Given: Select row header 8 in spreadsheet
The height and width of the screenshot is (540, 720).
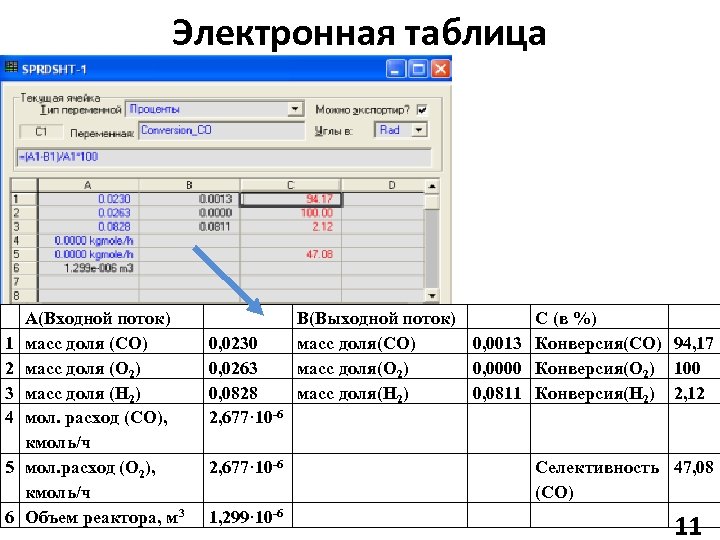Looking at the screenshot, I should coord(24,295).
